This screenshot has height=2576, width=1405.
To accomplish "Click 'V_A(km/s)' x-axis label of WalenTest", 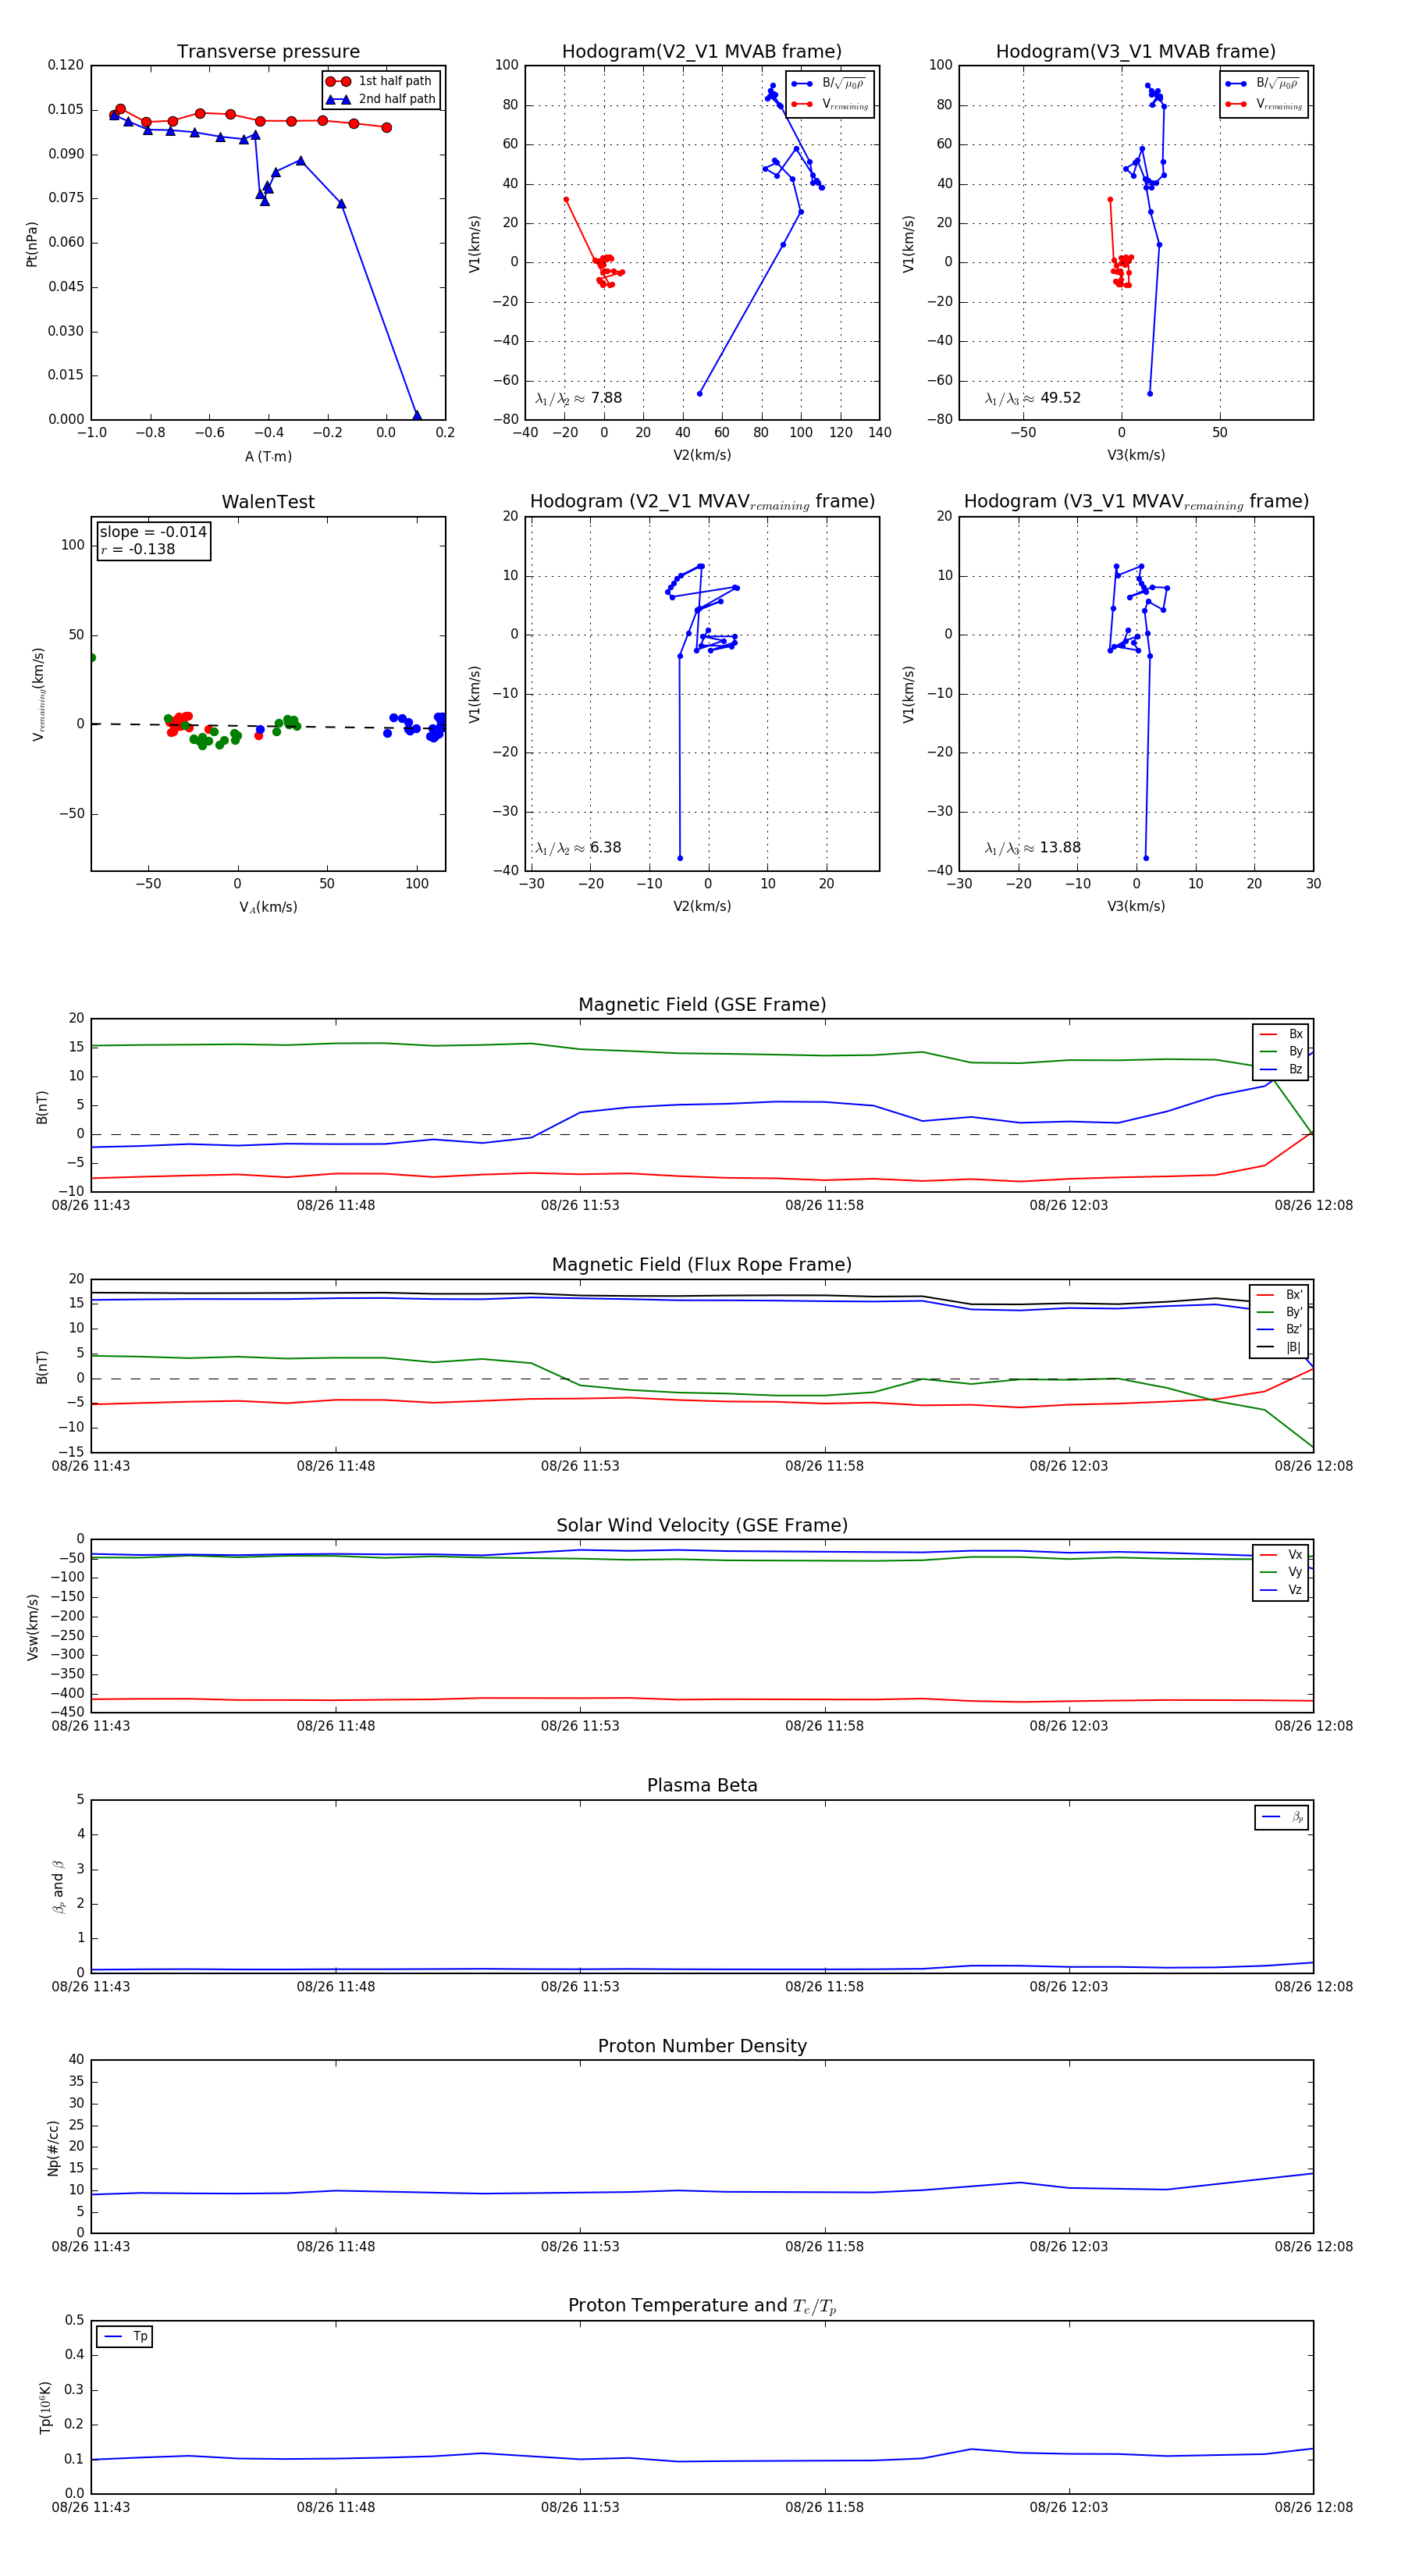I will (268, 907).
